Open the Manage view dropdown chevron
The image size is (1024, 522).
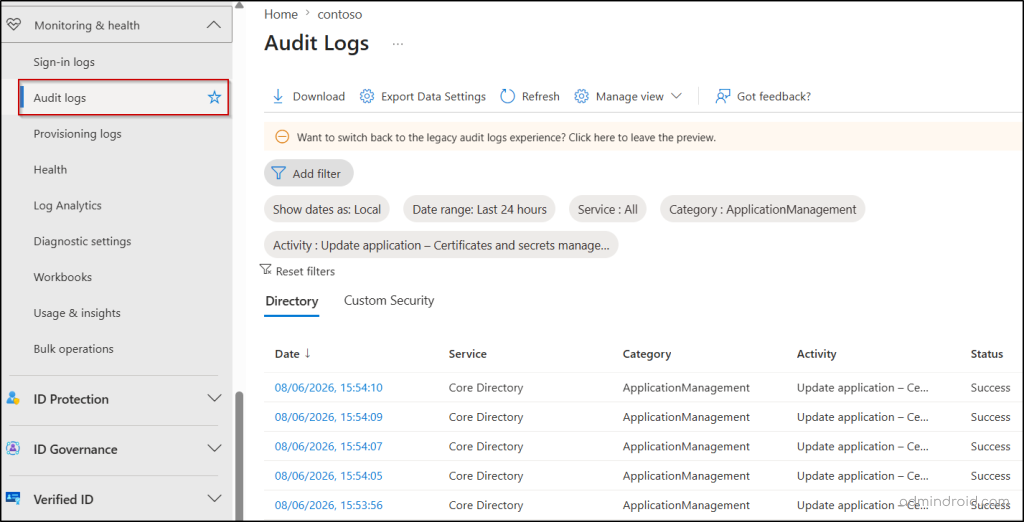(677, 96)
